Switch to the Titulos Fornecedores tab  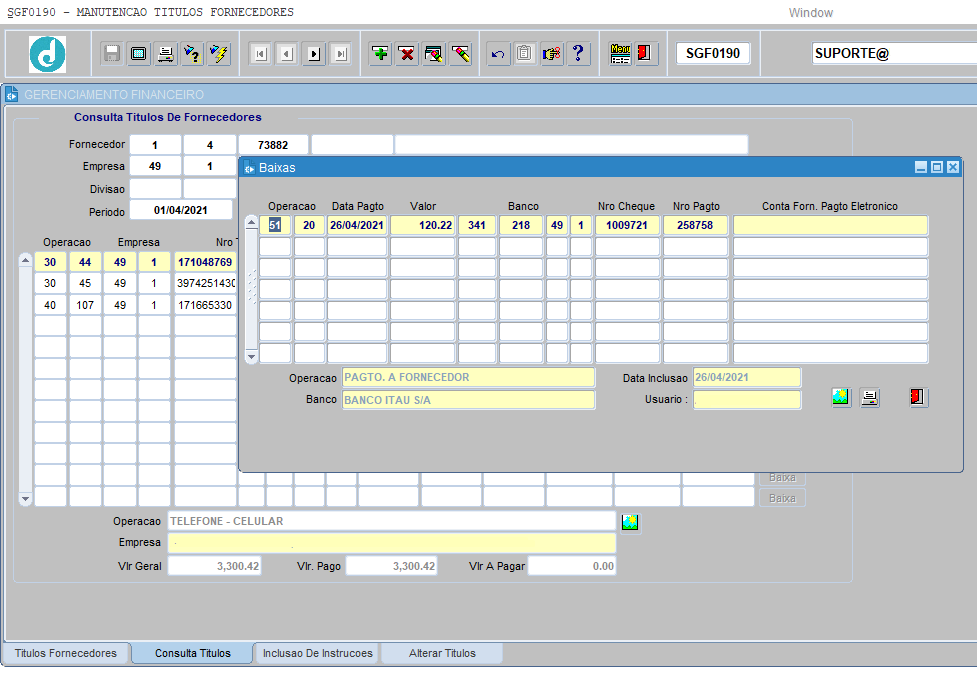(x=66, y=653)
